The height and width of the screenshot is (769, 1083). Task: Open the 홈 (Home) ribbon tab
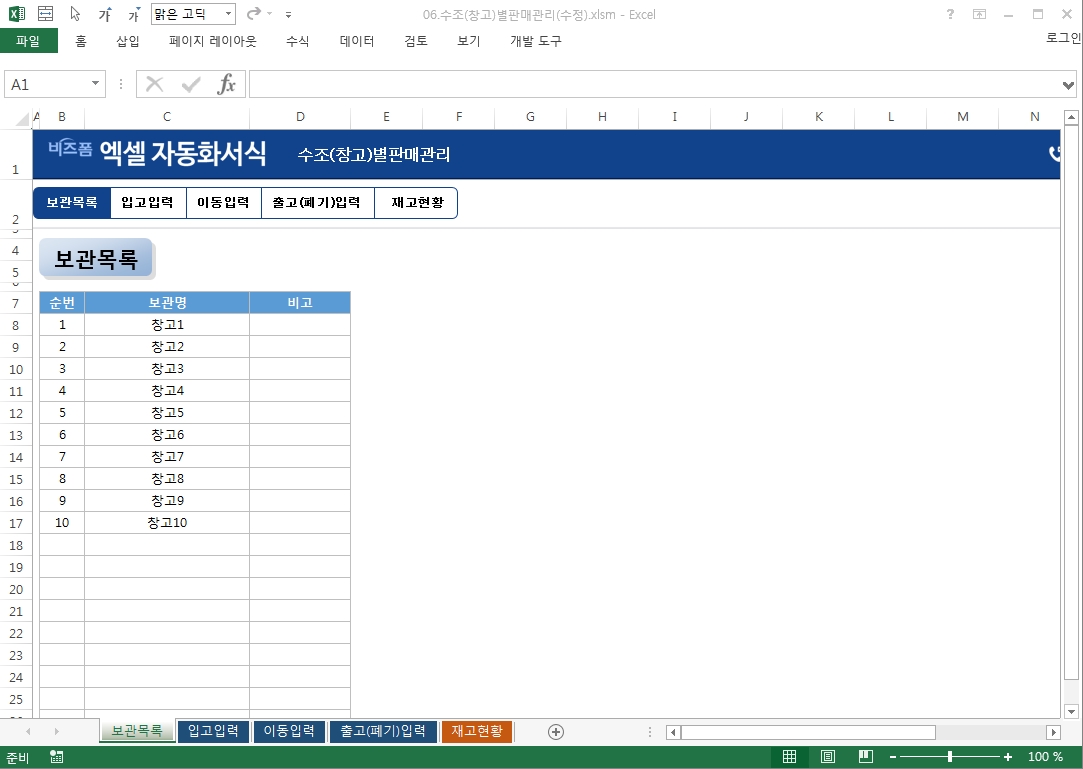(81, 41)
